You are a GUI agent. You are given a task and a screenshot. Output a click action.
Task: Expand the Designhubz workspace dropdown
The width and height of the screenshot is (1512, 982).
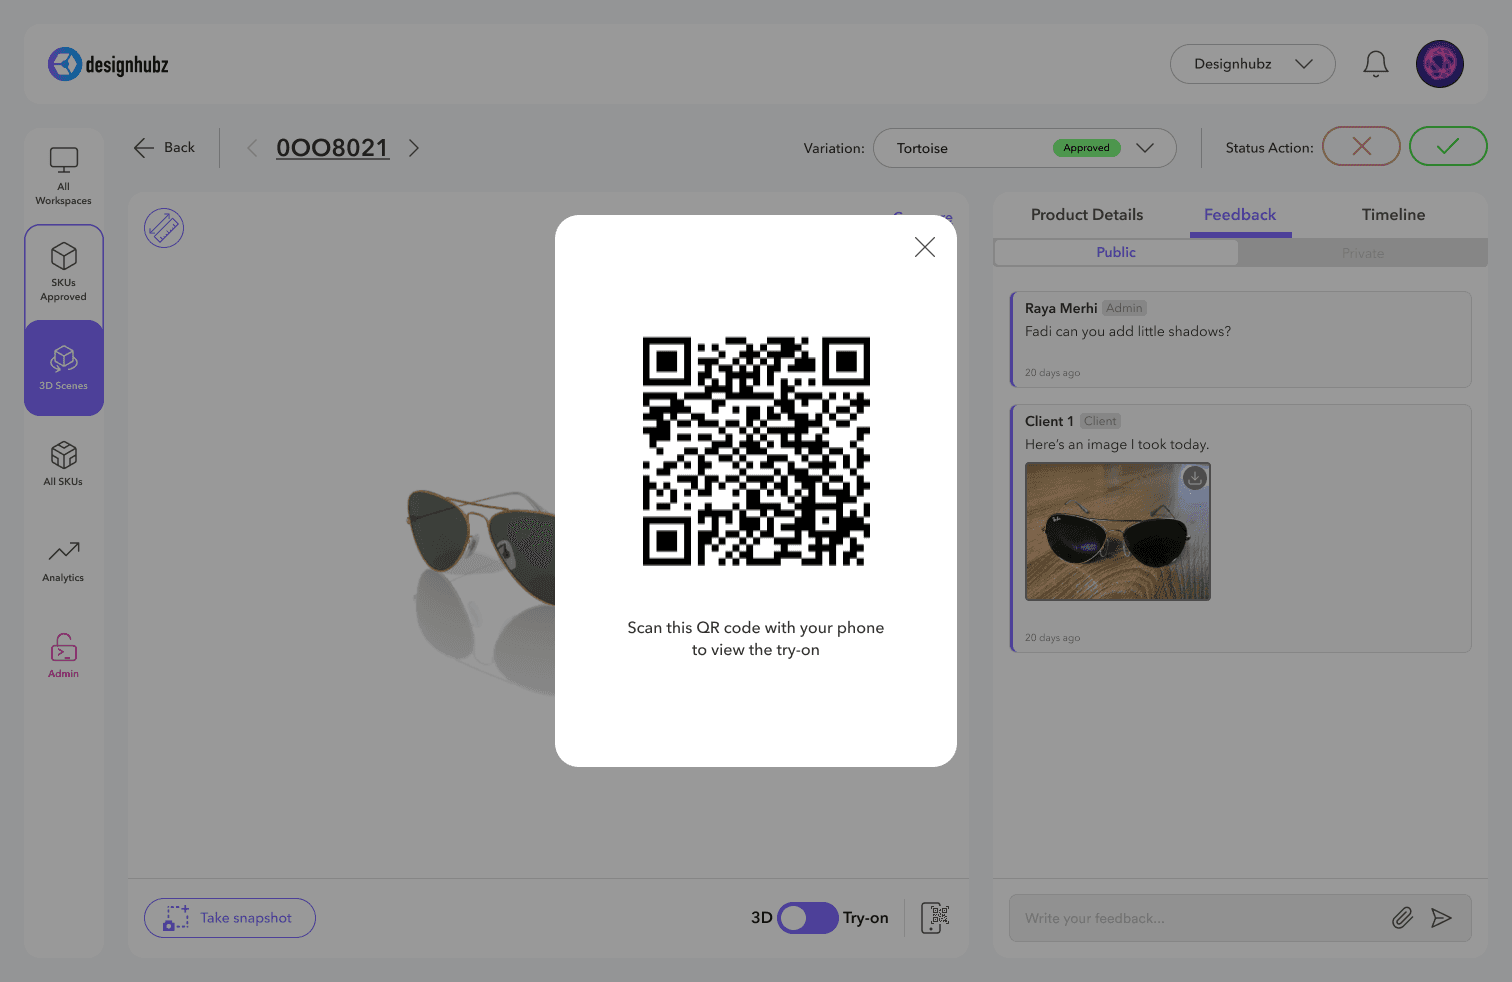point(1253,64)
